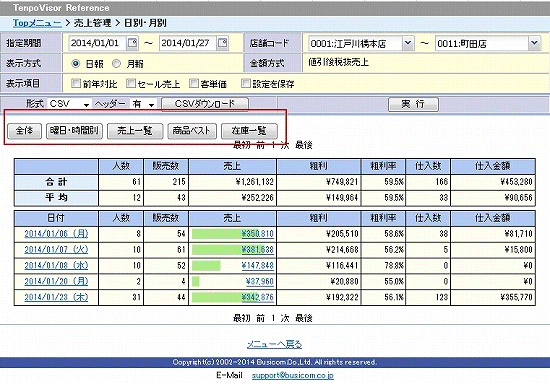The height and width of the screenshot is (384, 550).
Task: Click the 合計 row label
Action: pos(56,182)
